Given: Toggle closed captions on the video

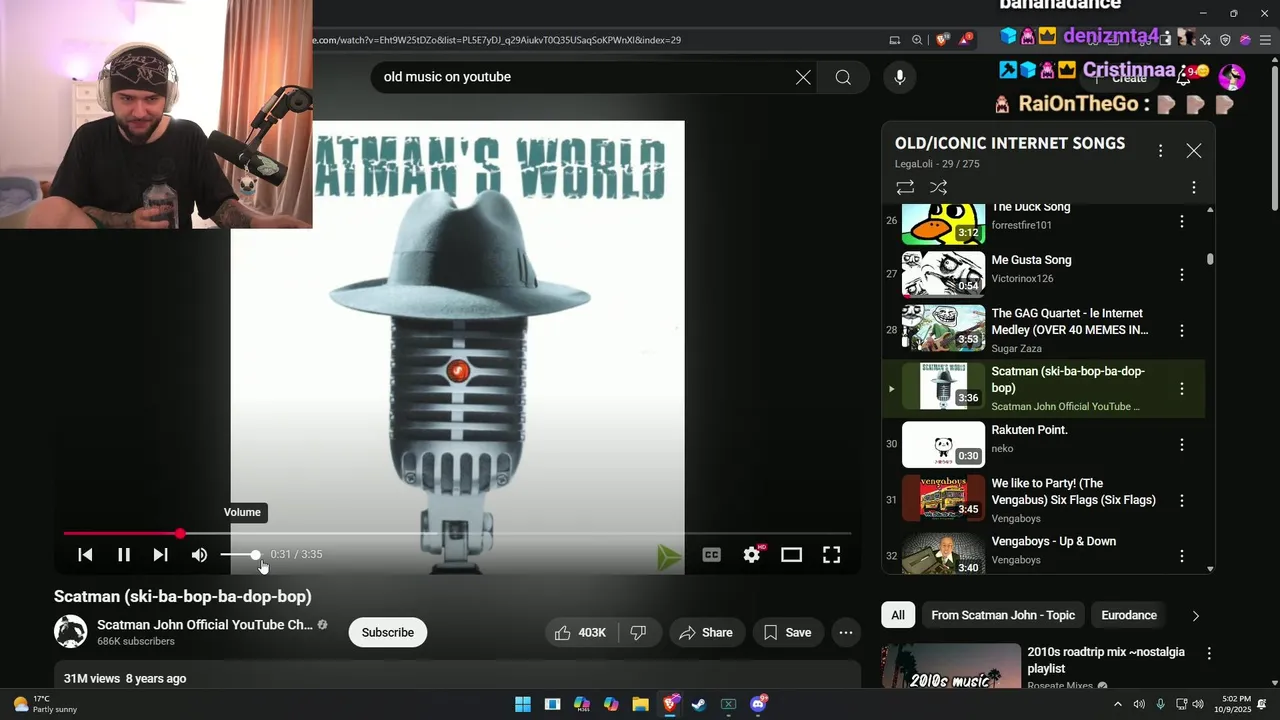Looking at the screenshot, I should tap(711, 554).
